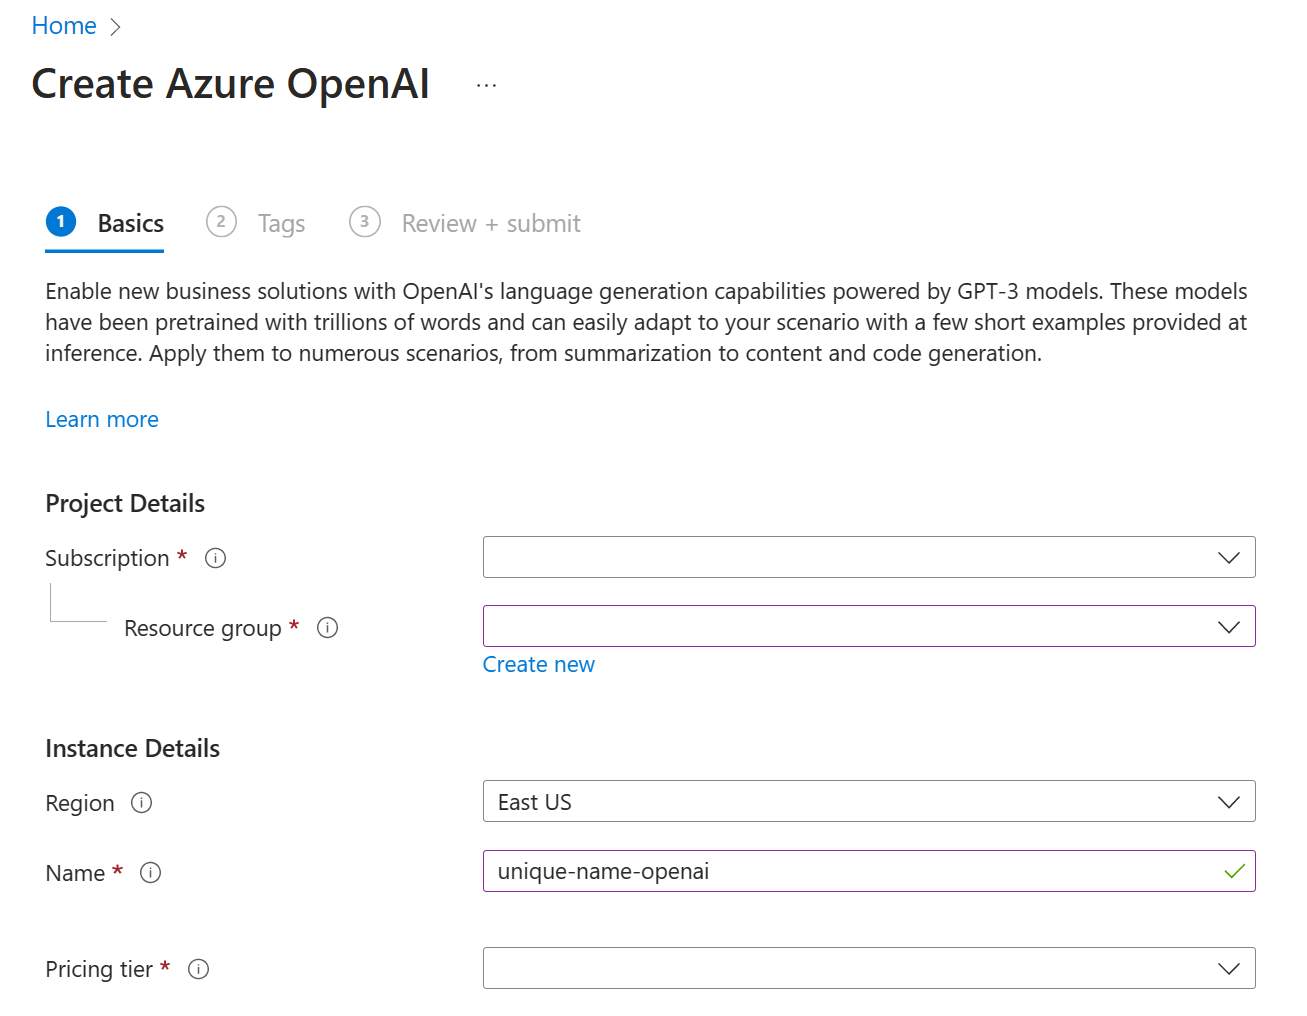Open the ellipsis more options menu
Viewport: 1307px width, 1016px height.
pos(486,86)
